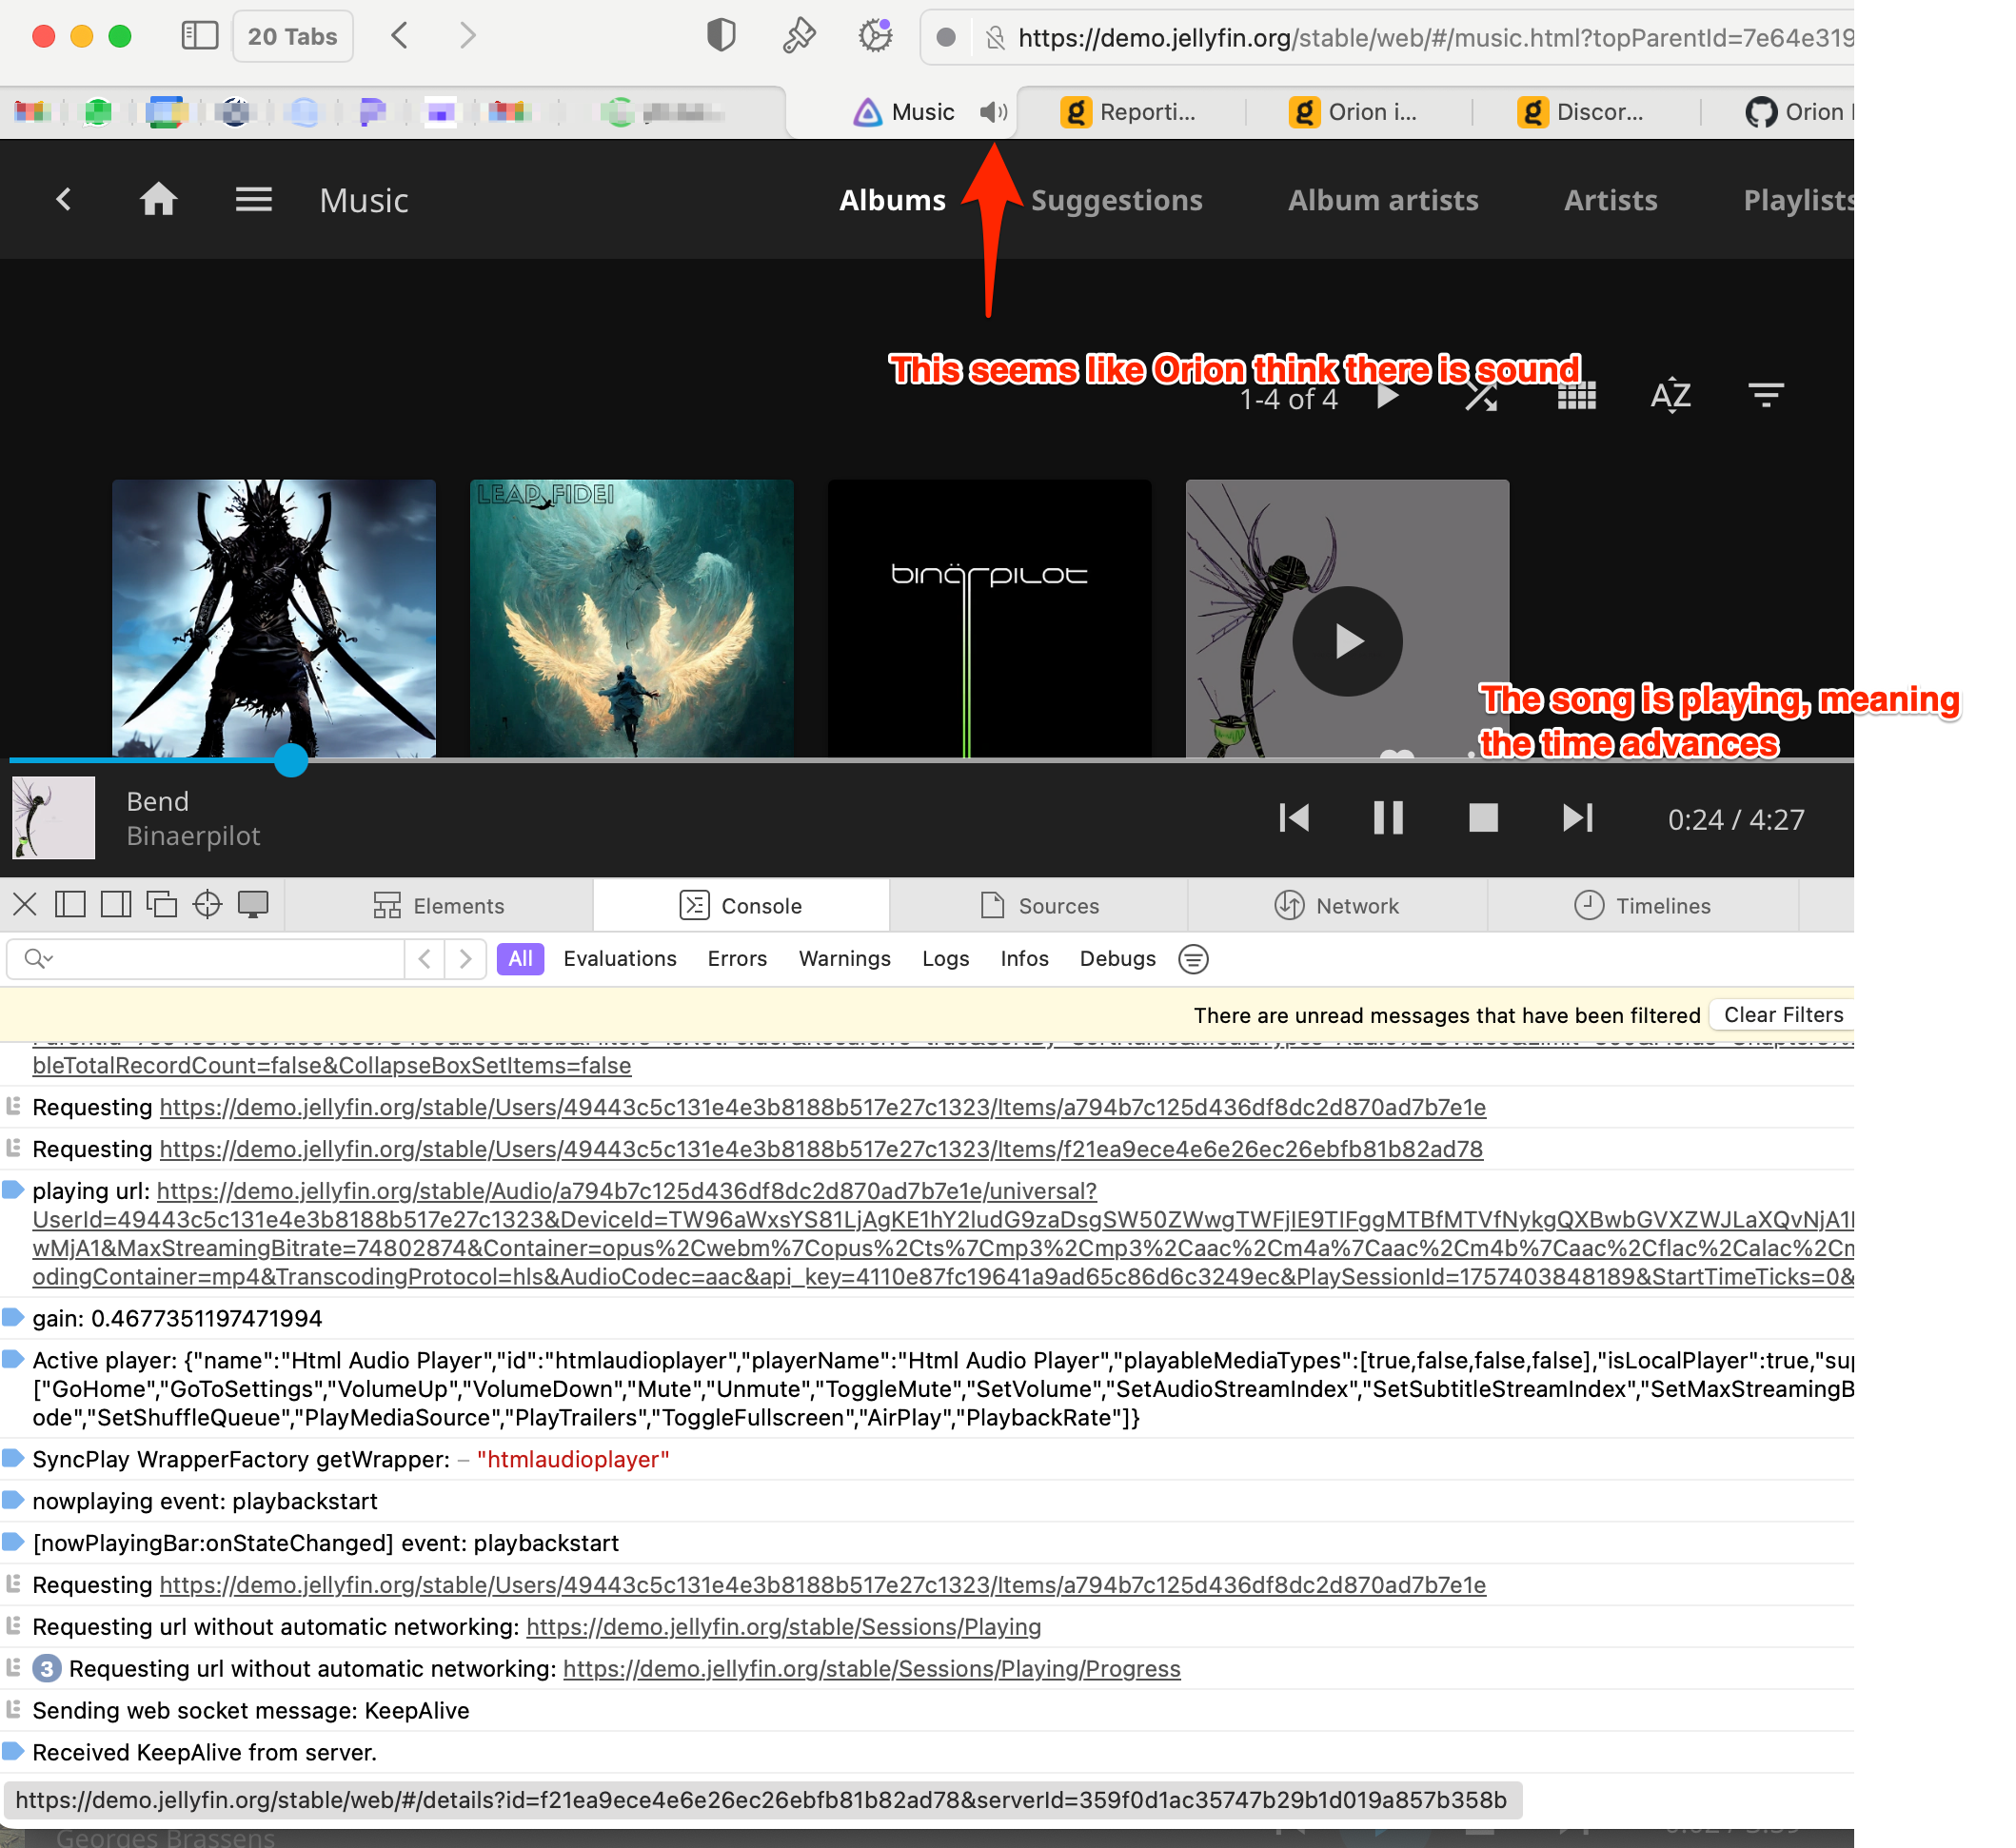Stop playback with the stop button
Screen dimensions: 2016x1848
pyautogui.click(x=1483, y=819)
